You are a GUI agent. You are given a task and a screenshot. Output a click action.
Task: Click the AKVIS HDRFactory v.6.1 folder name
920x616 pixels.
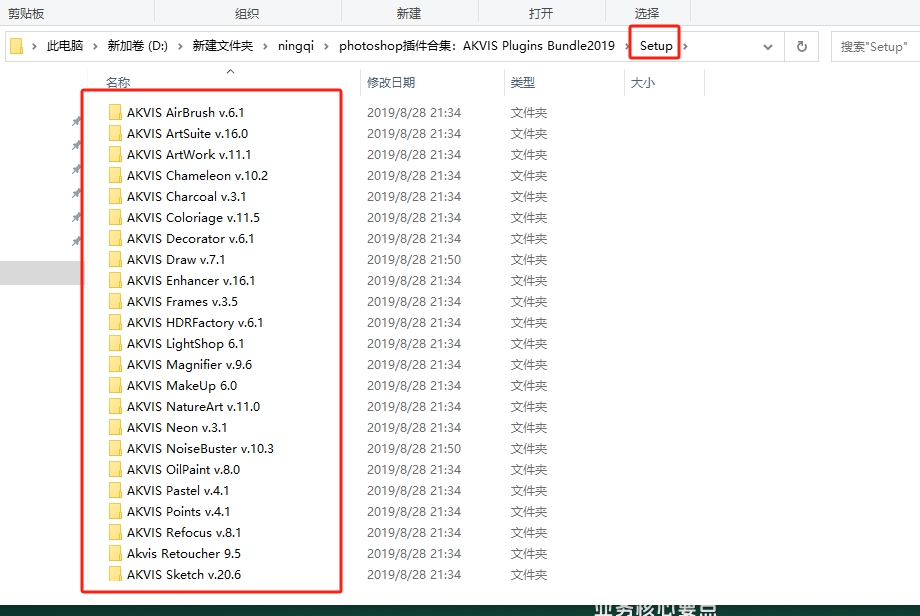195,323
